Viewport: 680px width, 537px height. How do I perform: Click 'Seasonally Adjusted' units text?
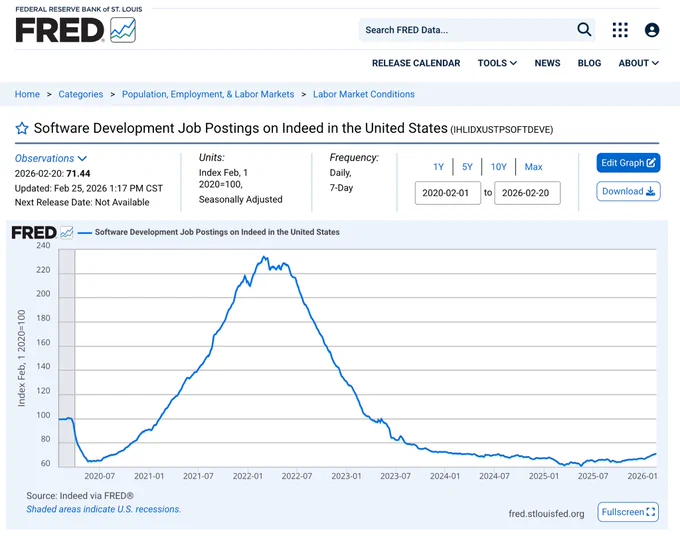(241, 200)
